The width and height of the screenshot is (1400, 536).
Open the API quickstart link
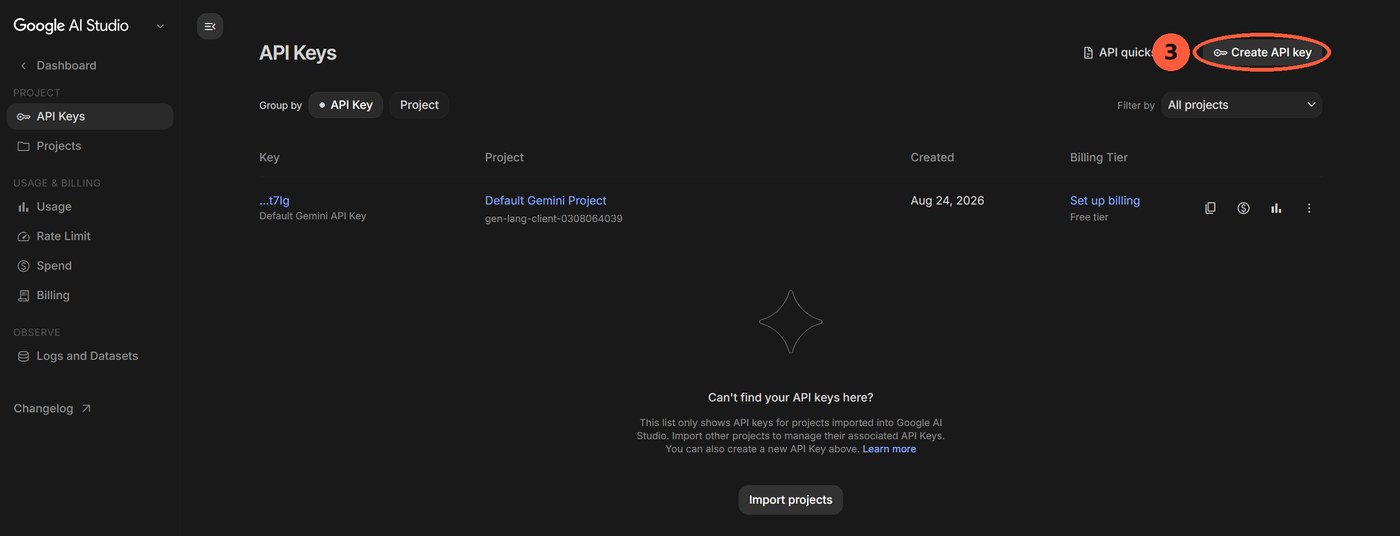tap(1118, 52)
